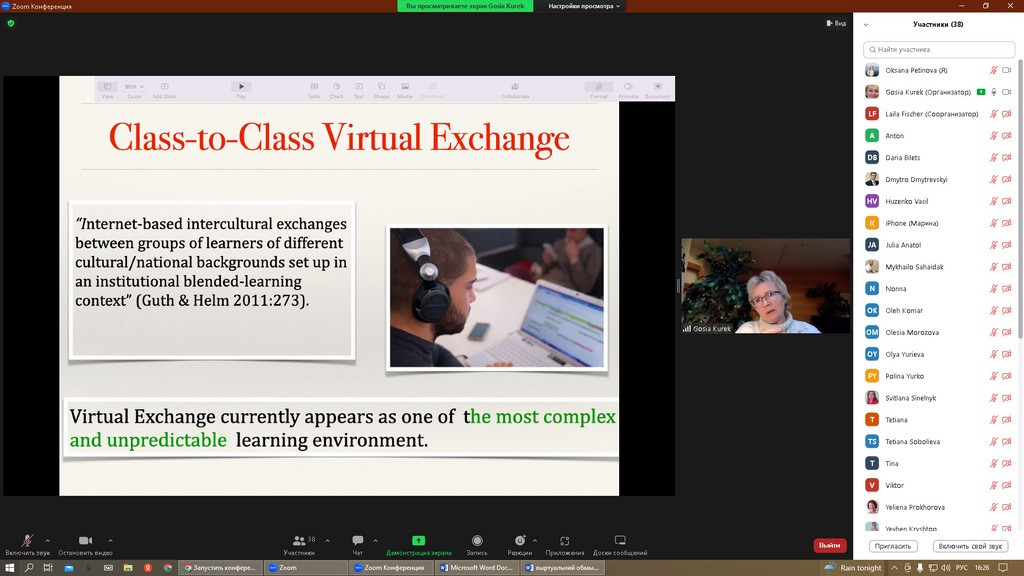The image size is (1024, 576).
Task: Toggle camera with Остановить видео
Action: (x=85, y=545)
